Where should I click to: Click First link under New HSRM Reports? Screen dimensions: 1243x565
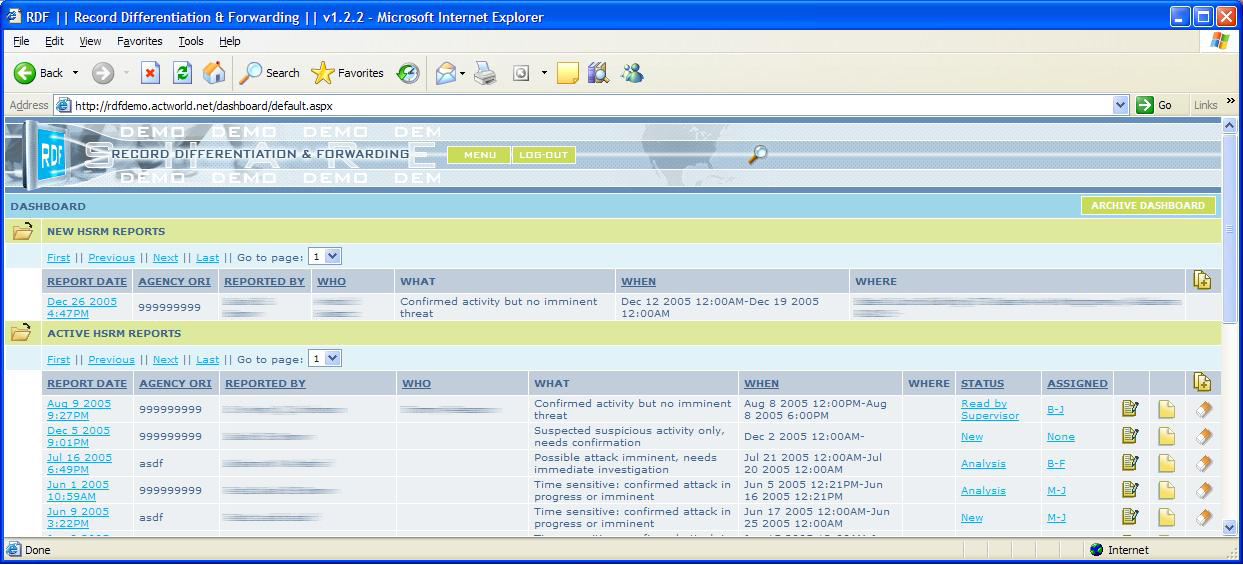(x=59, y=258)
